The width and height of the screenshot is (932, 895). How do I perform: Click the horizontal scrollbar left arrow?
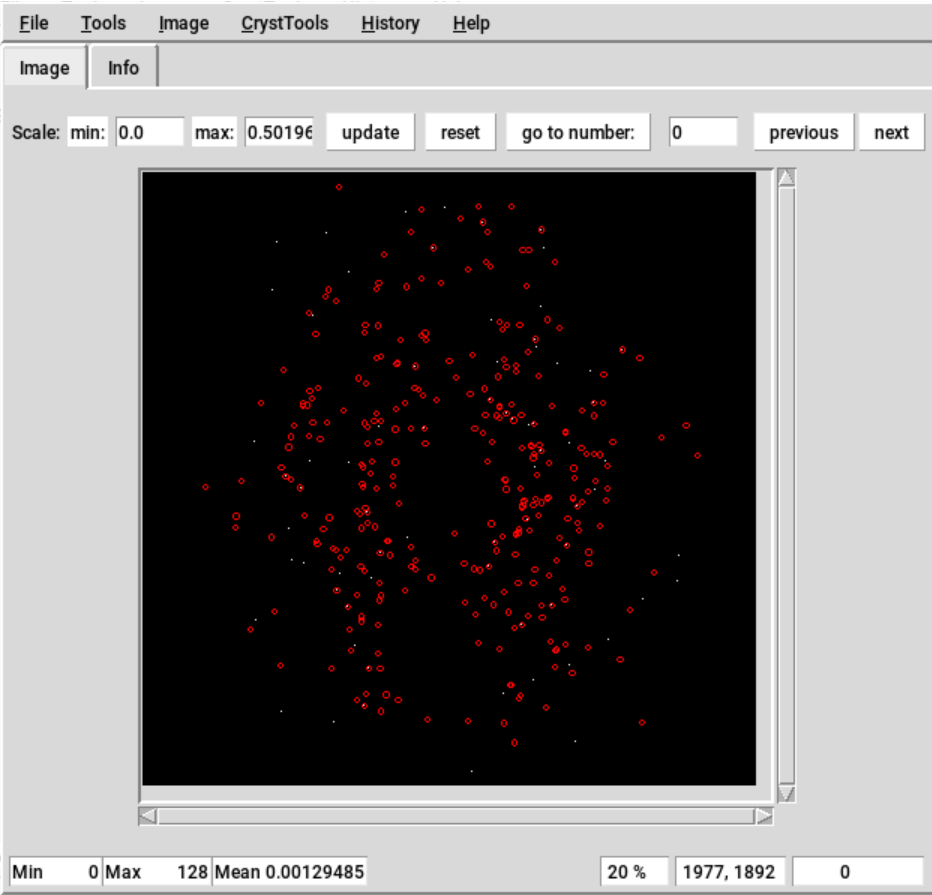click(148, 816)
